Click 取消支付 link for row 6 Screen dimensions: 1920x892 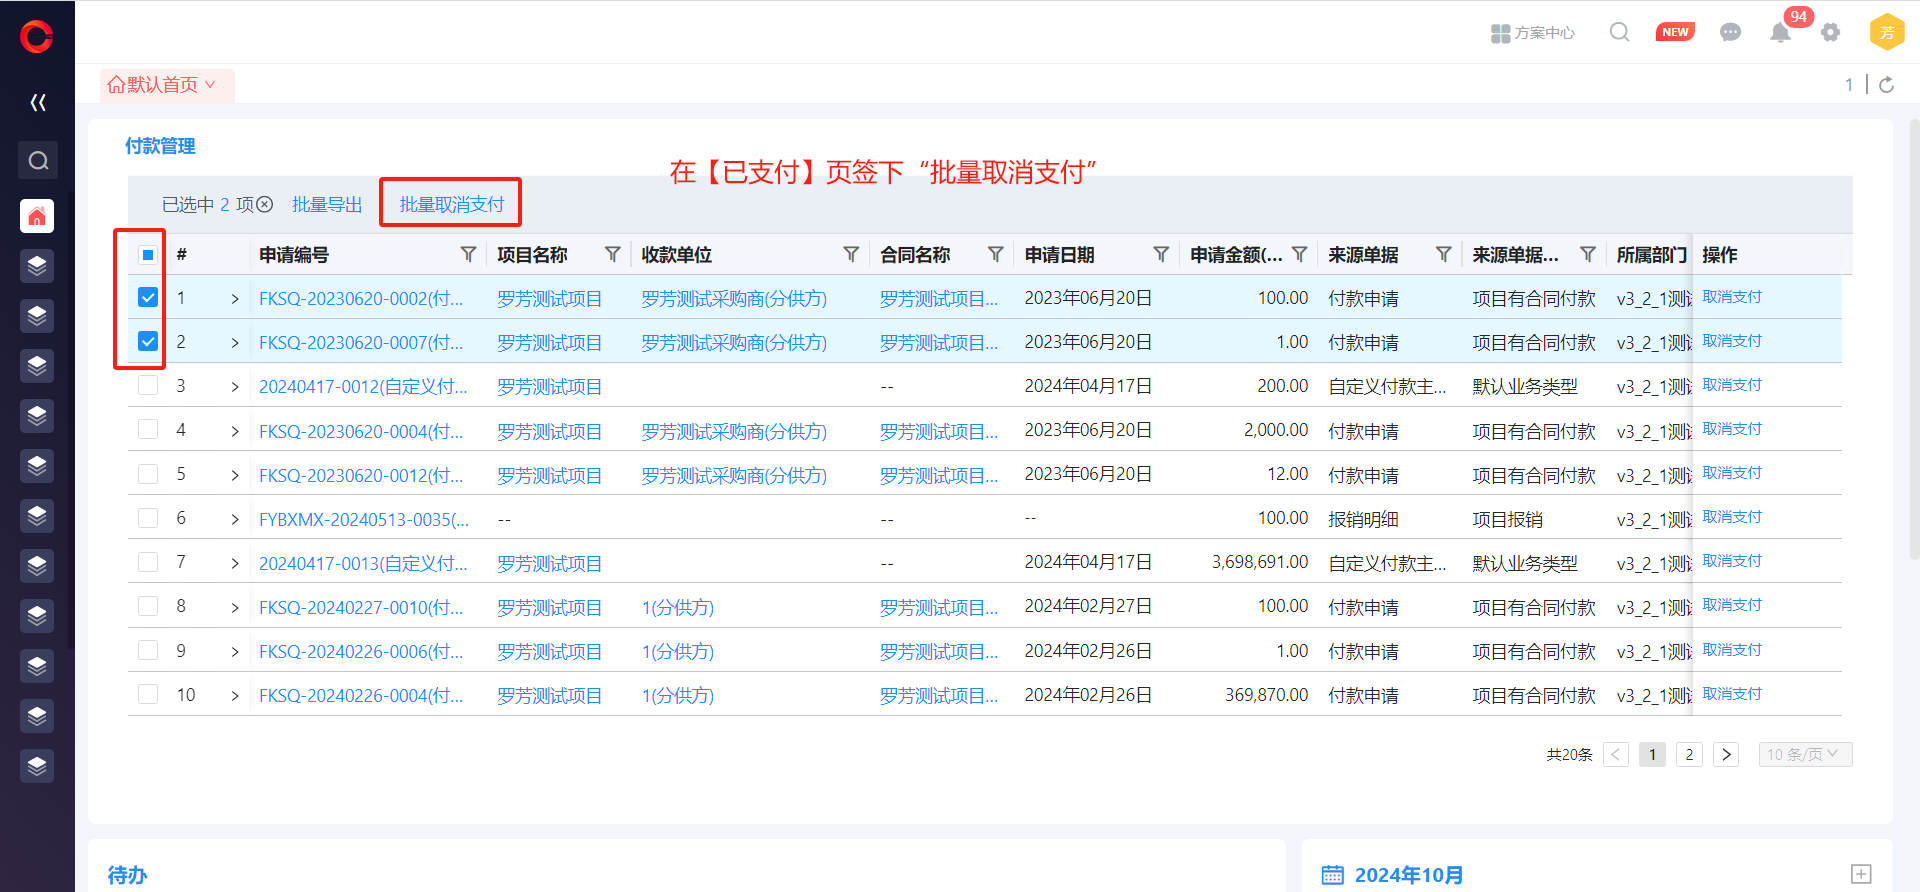[x=1731, y=517]
